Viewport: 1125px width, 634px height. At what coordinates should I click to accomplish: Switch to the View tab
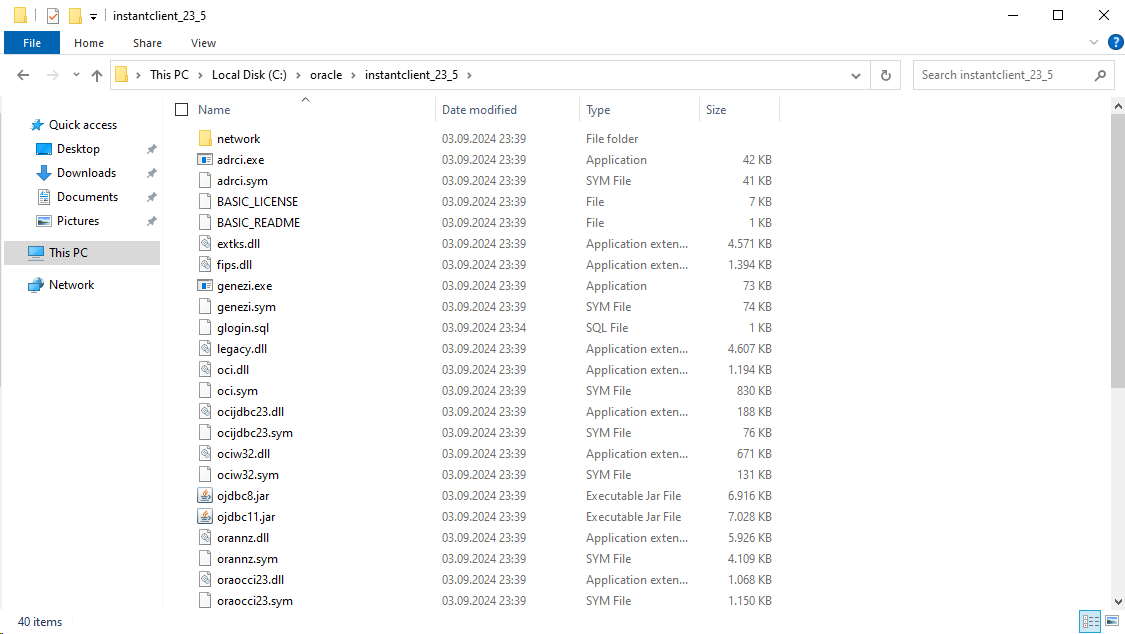point(203,43)
